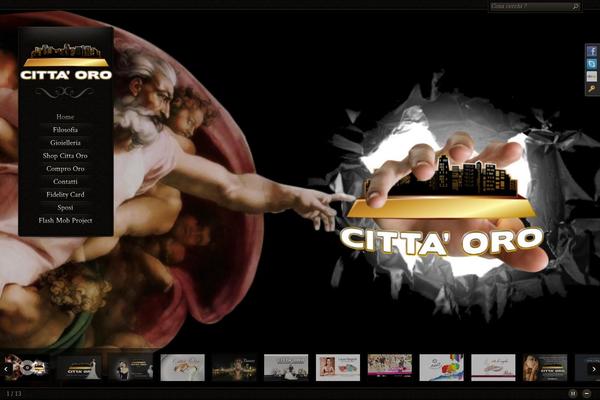Click the white badge icon below Skype
This screenshot has width=600, height=400.
[592, 77]
